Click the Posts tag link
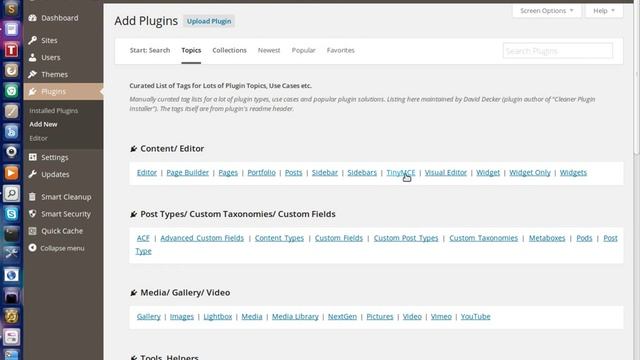Screen dimensions: 640x360 pyautogui.click(x=293, y=172)
